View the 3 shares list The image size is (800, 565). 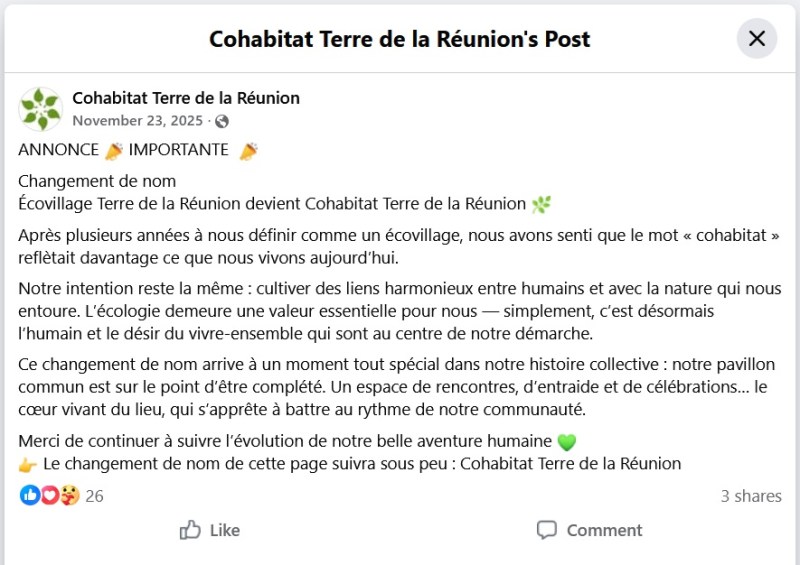(x=751, y=496)
